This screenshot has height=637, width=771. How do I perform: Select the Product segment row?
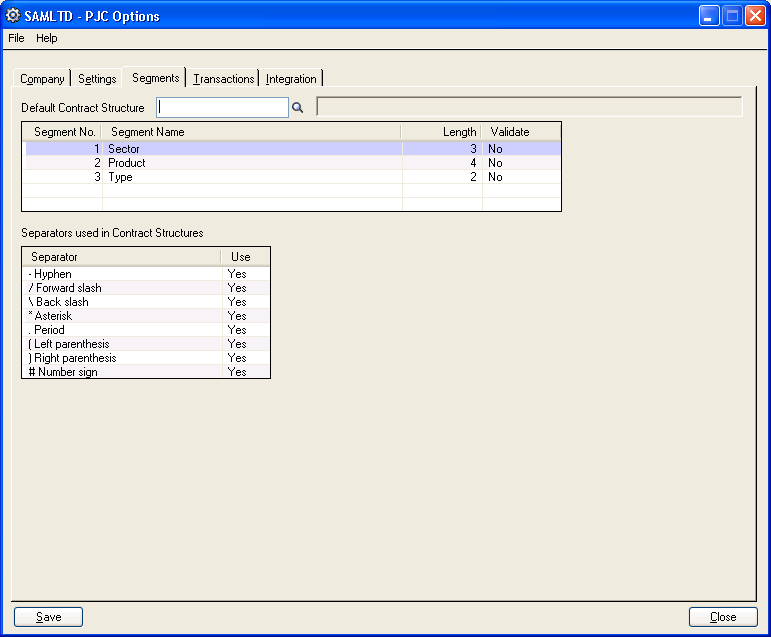tap(292, 163)
